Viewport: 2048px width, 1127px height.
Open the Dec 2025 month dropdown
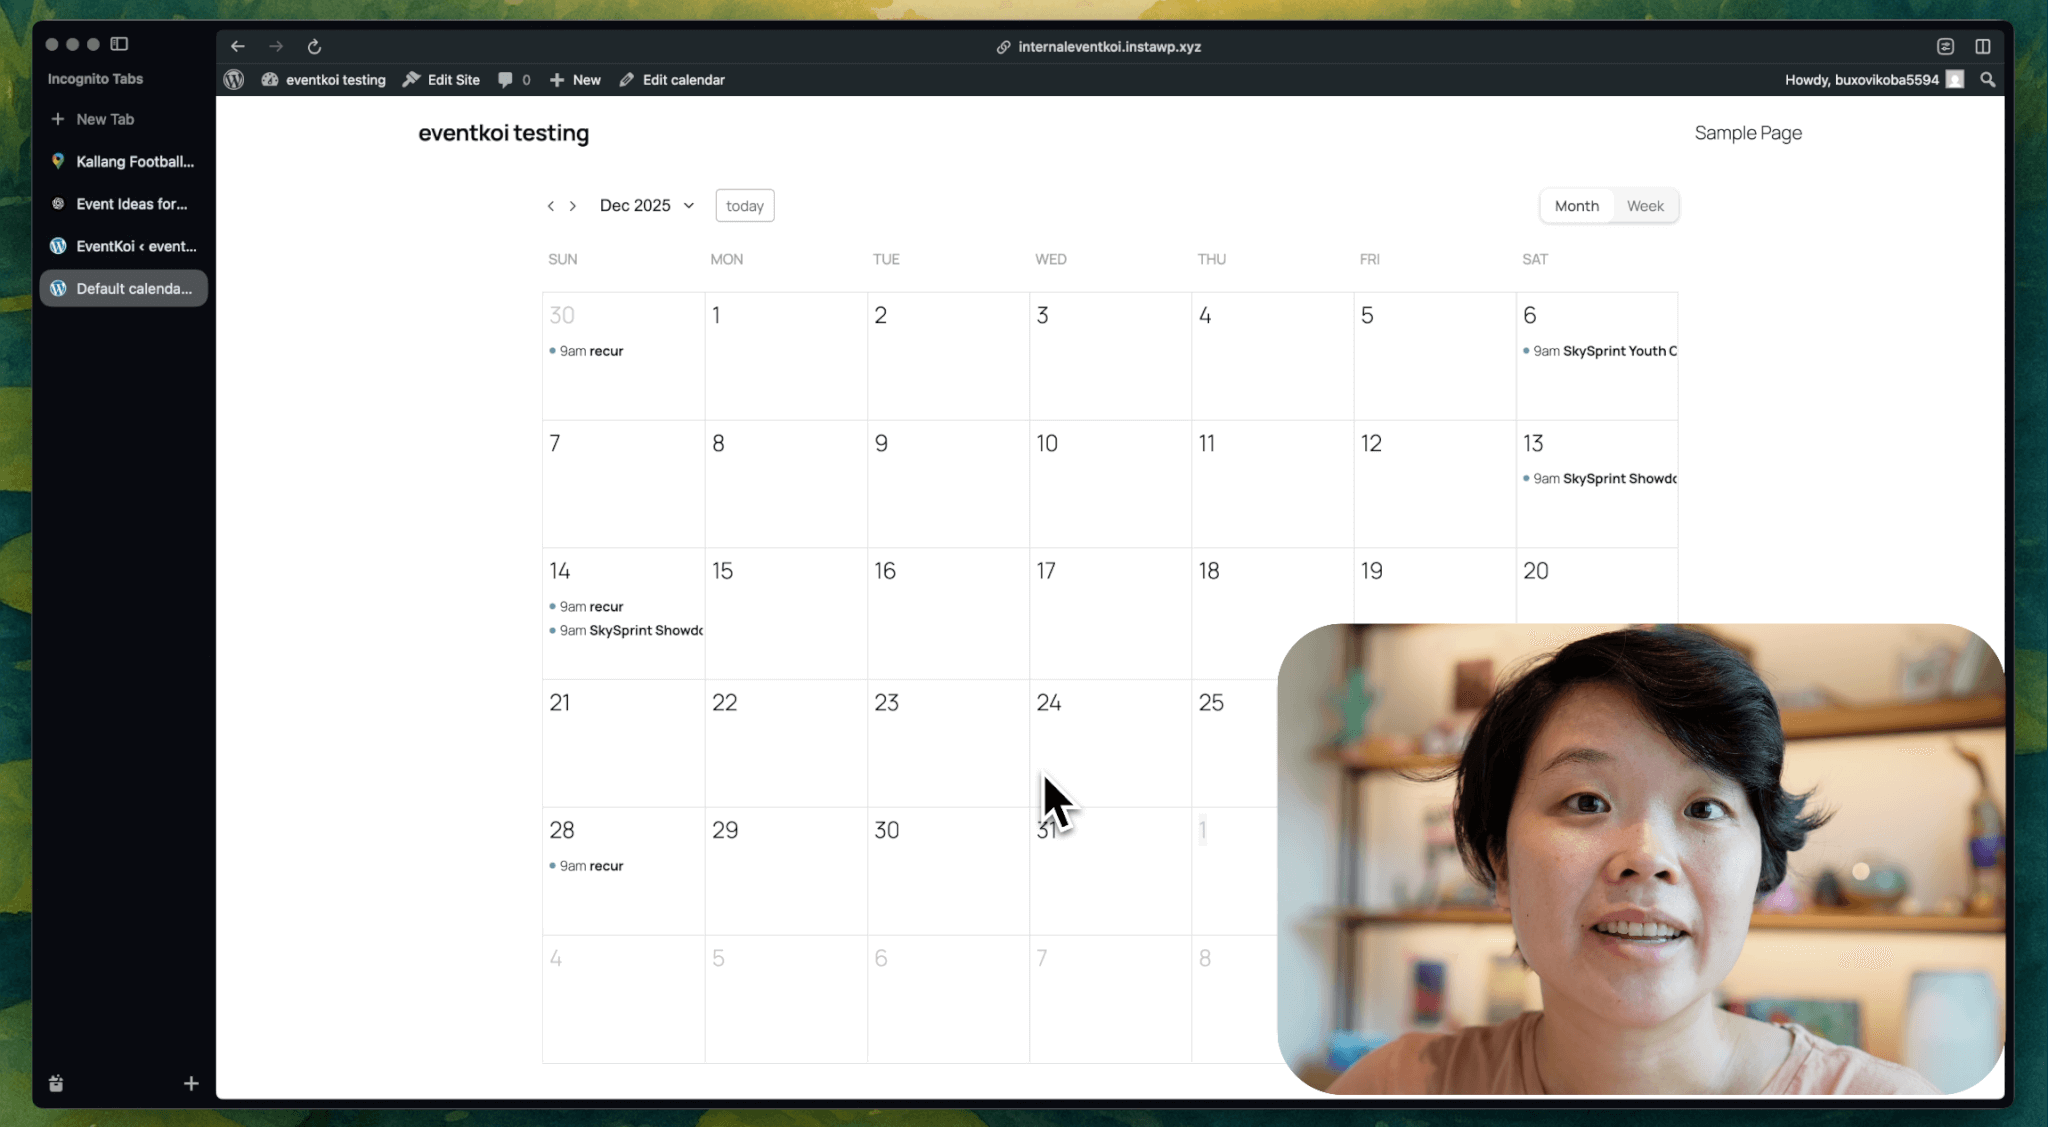(647, 206)
